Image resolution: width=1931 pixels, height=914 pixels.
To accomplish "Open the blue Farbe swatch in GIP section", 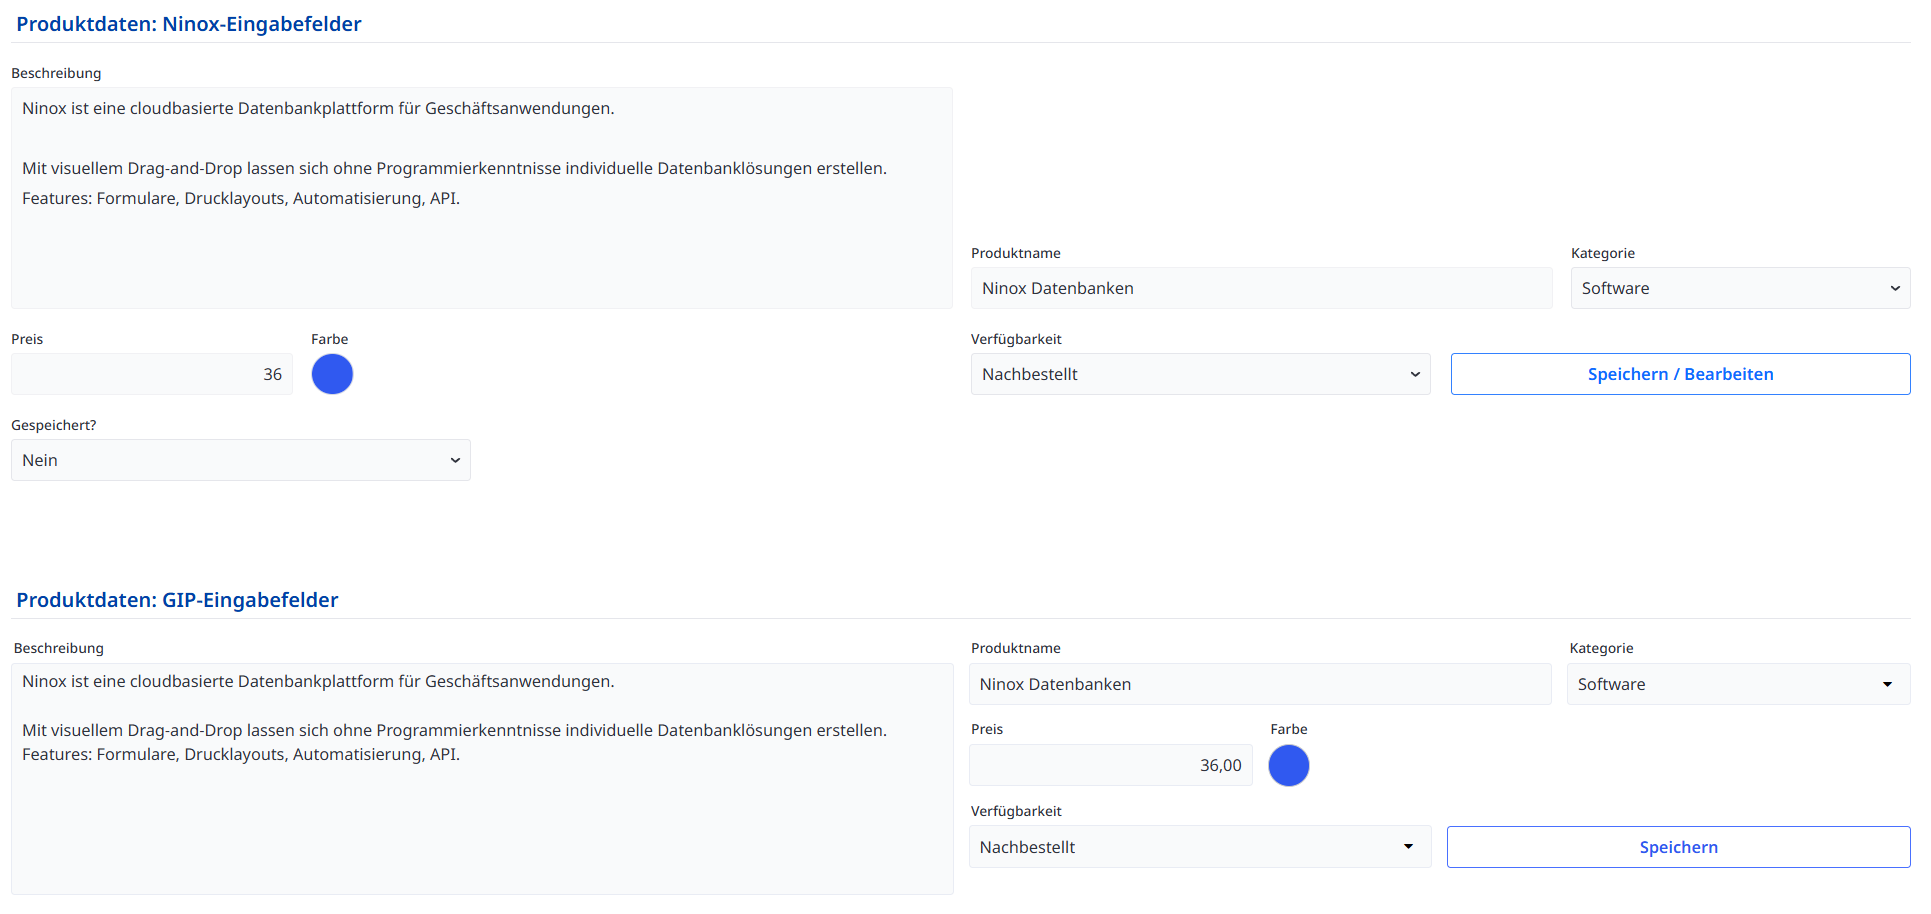I will pos(1288,766).
